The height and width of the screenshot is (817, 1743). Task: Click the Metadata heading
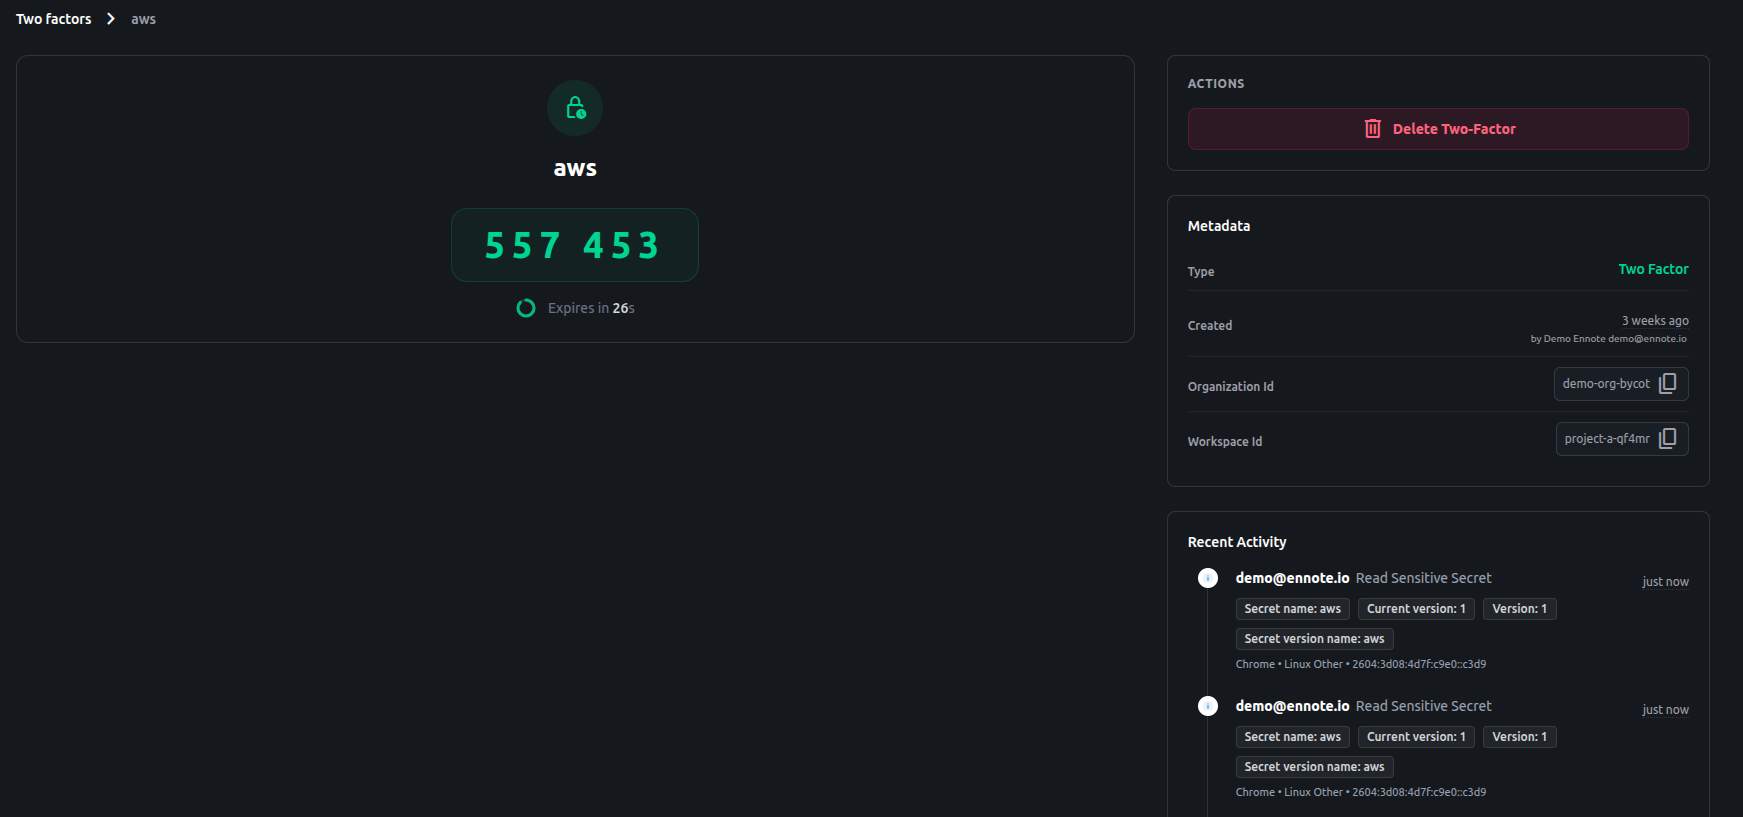point(1219,226)
